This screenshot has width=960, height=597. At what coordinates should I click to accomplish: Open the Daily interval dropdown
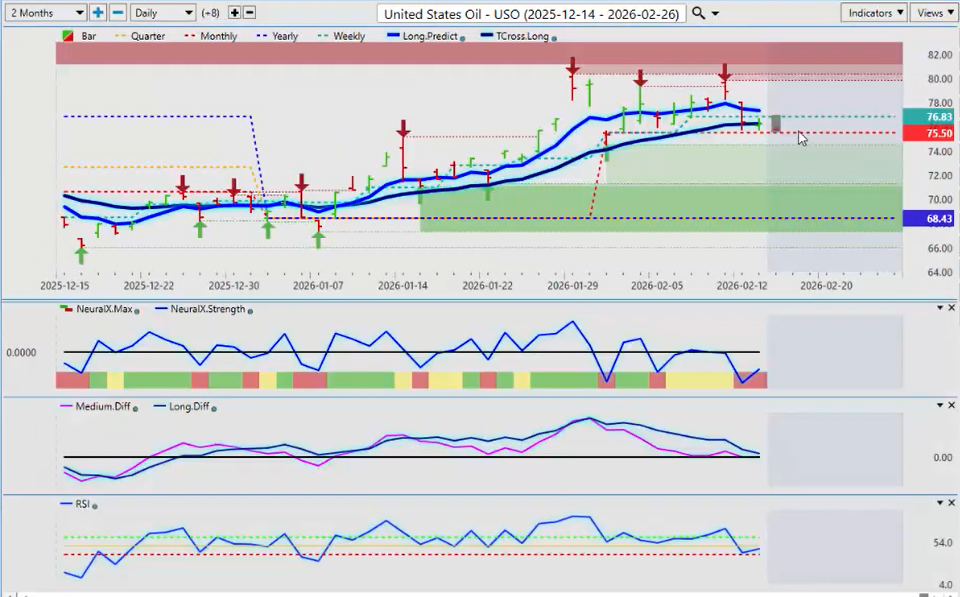[162, 13]
